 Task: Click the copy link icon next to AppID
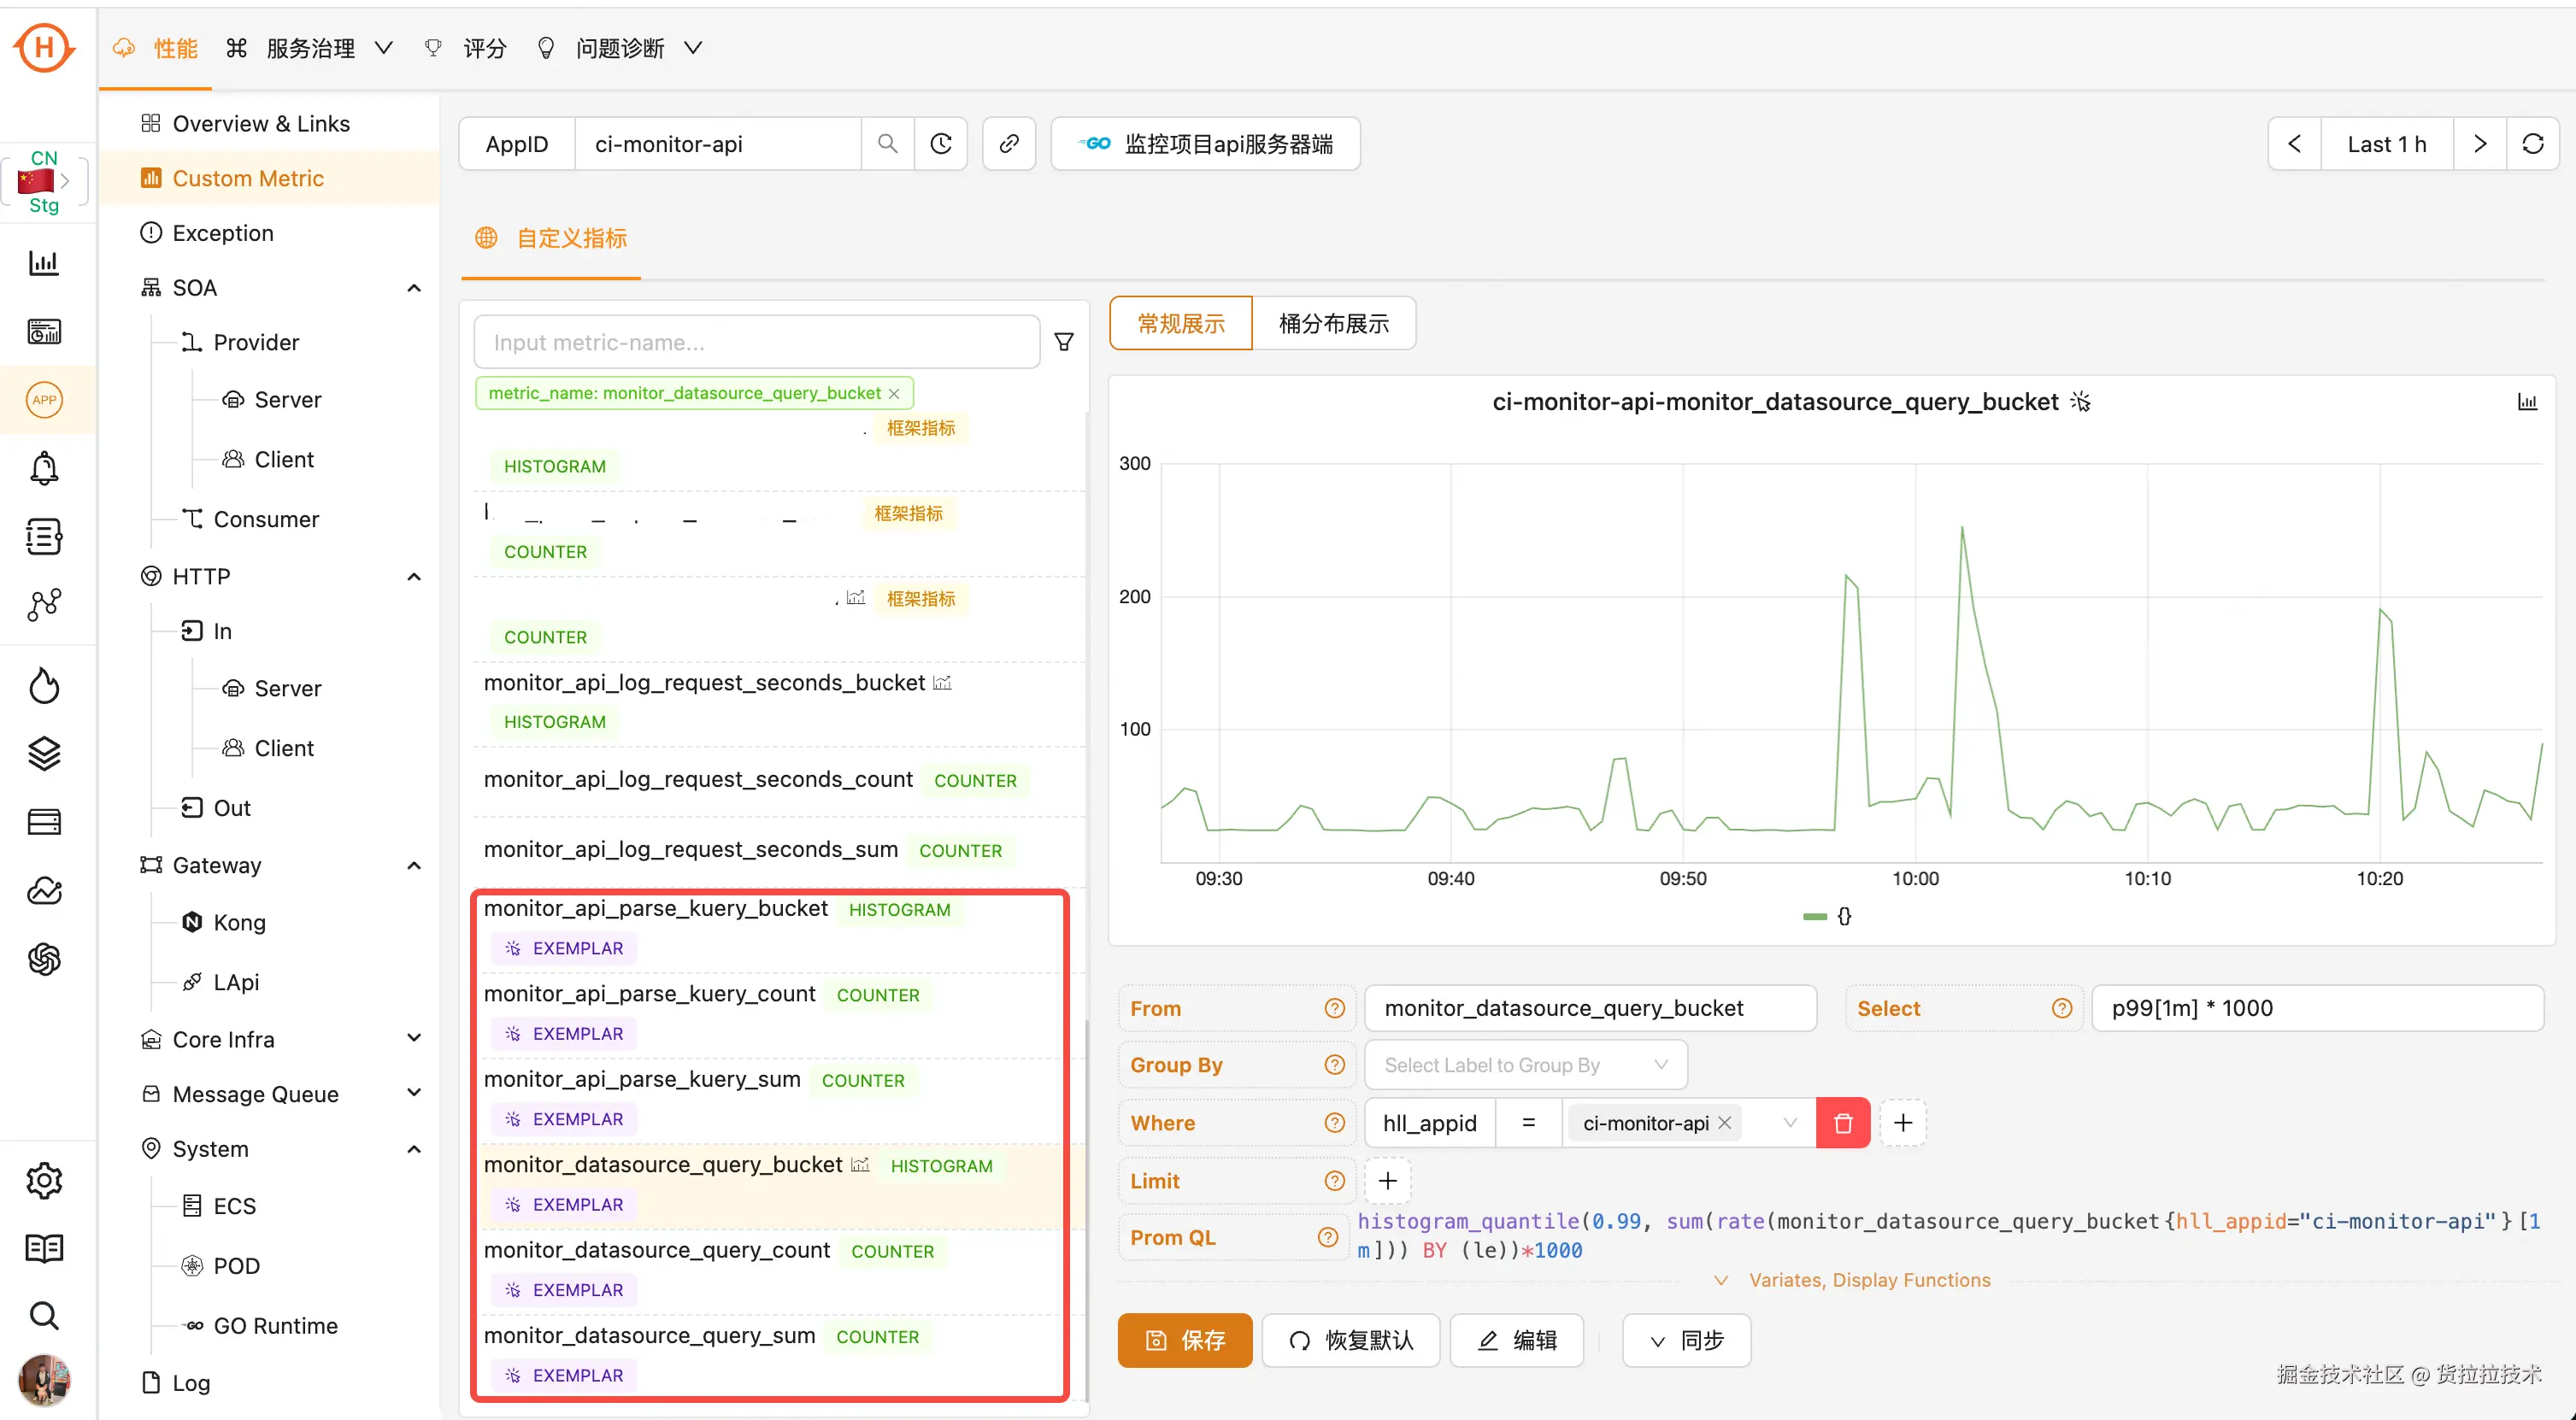click(x=1009, y=144)
